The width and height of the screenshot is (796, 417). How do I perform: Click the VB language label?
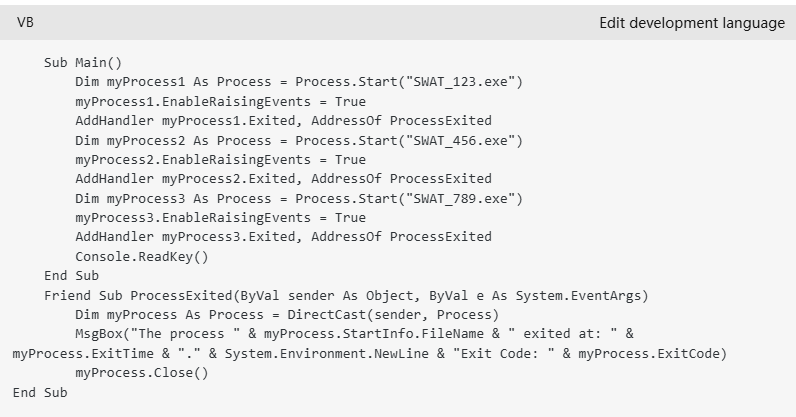pyautogui.click(x=26, y=23)
